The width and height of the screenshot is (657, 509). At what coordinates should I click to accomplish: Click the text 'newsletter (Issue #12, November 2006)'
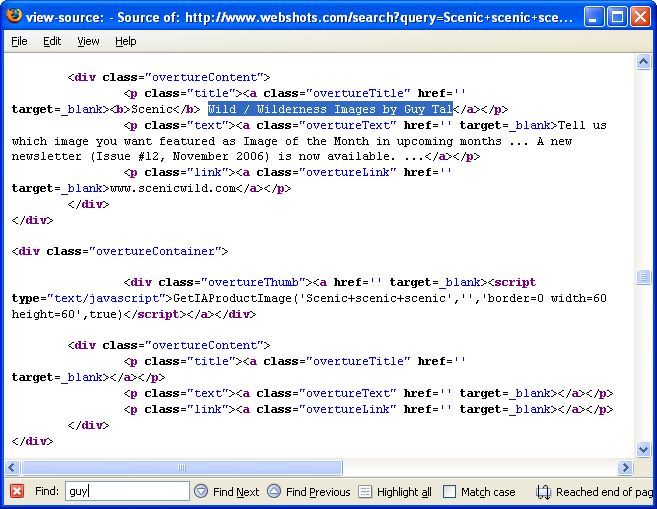coord(141,157)
